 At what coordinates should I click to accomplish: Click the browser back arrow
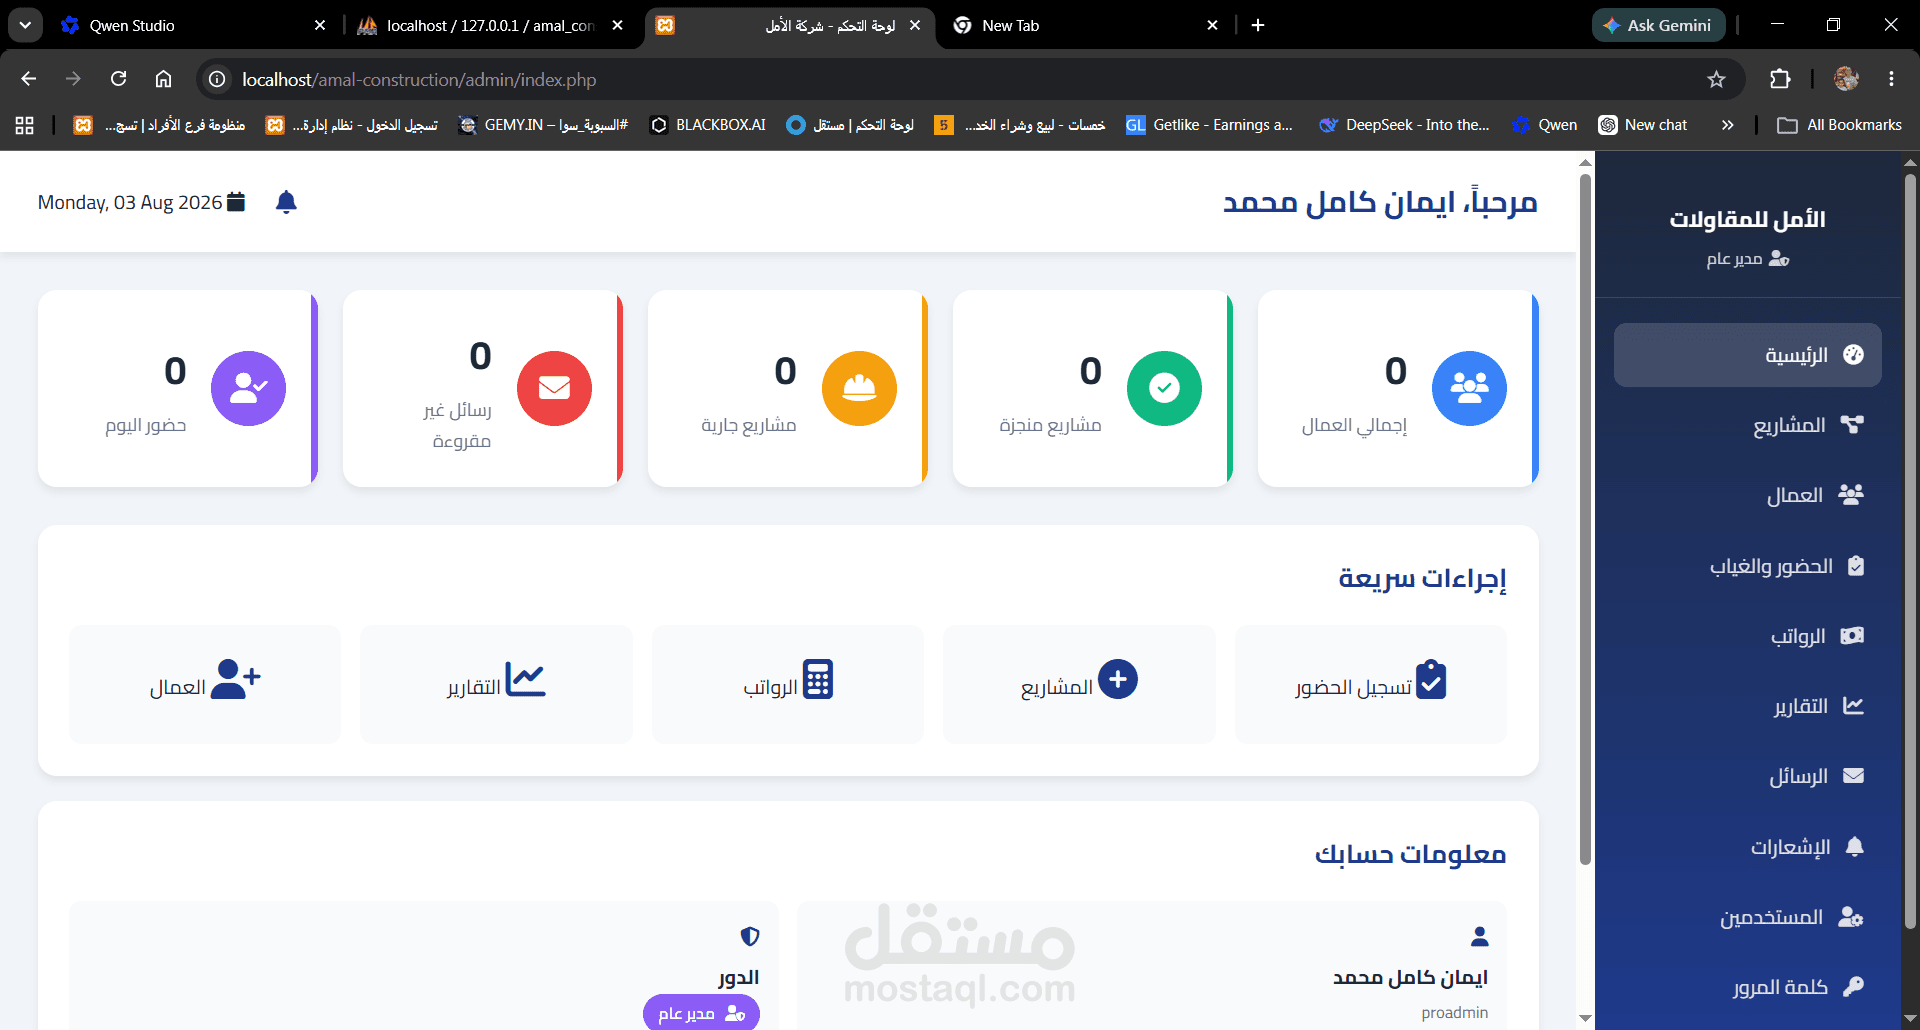click(28, 79)
